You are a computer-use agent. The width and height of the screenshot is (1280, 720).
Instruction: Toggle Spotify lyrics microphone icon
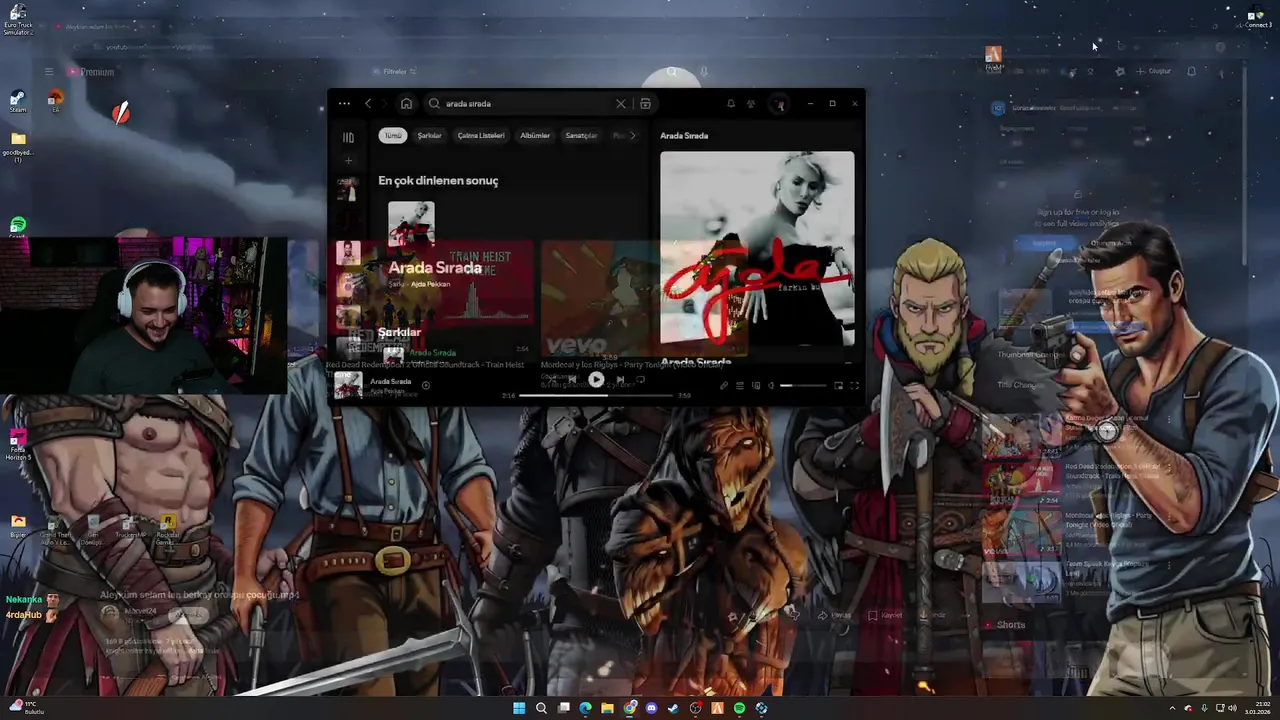[724, 385]
